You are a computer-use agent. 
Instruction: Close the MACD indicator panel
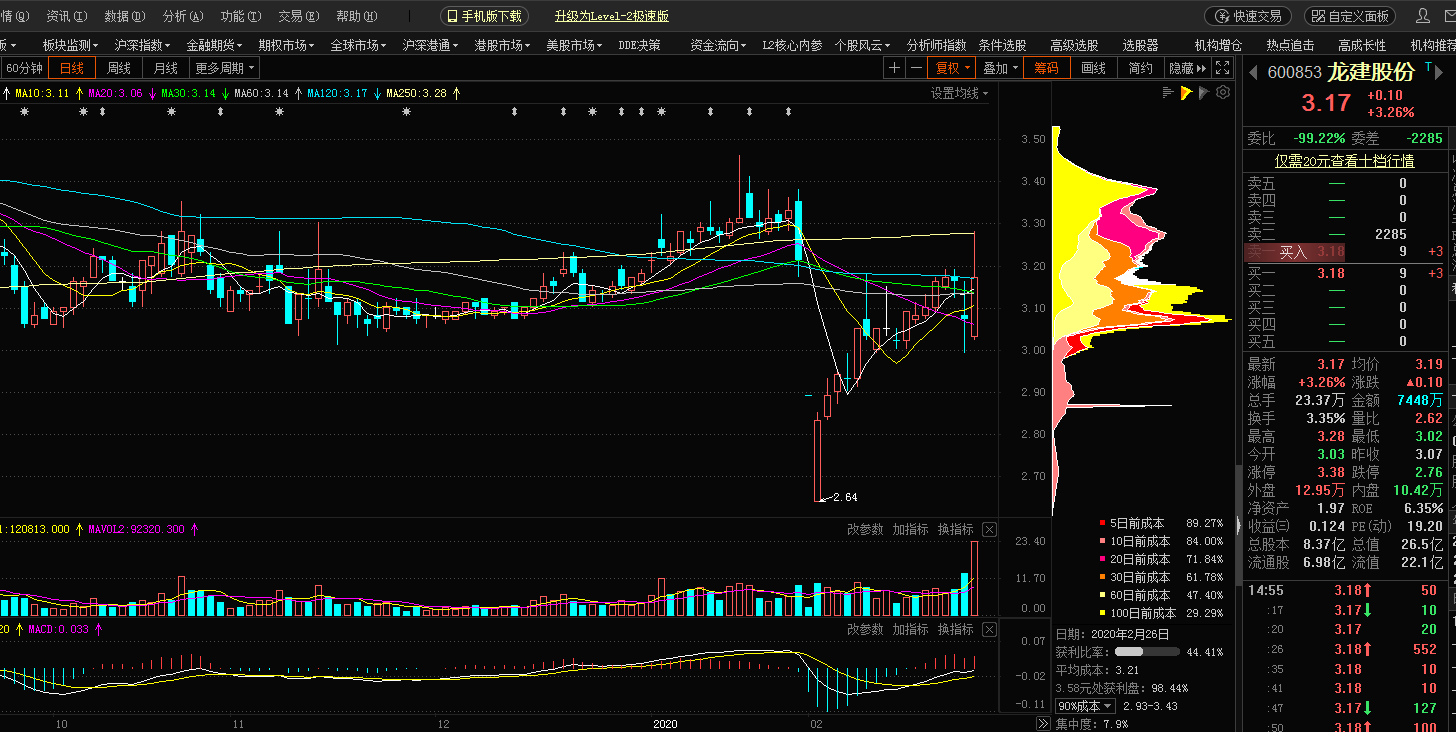[989, 629]
